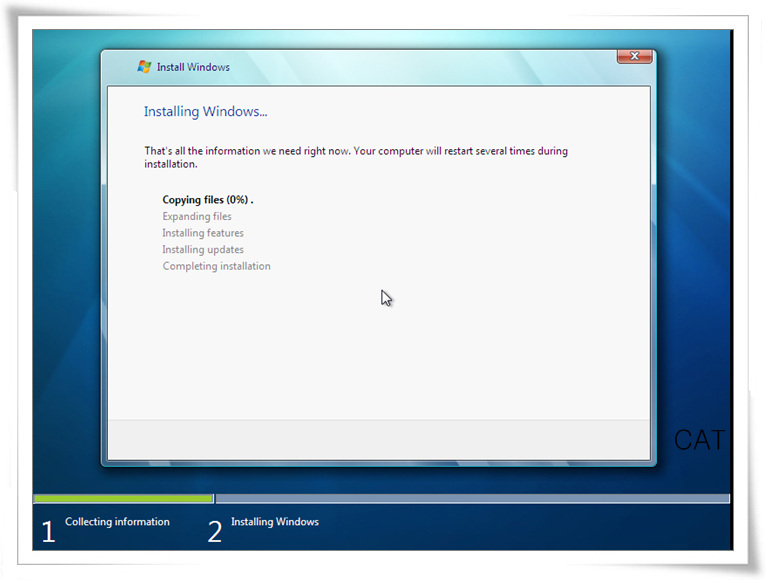
Task: Click the gray Installing Windows progress bar
Action: click(x=472, y=498)
